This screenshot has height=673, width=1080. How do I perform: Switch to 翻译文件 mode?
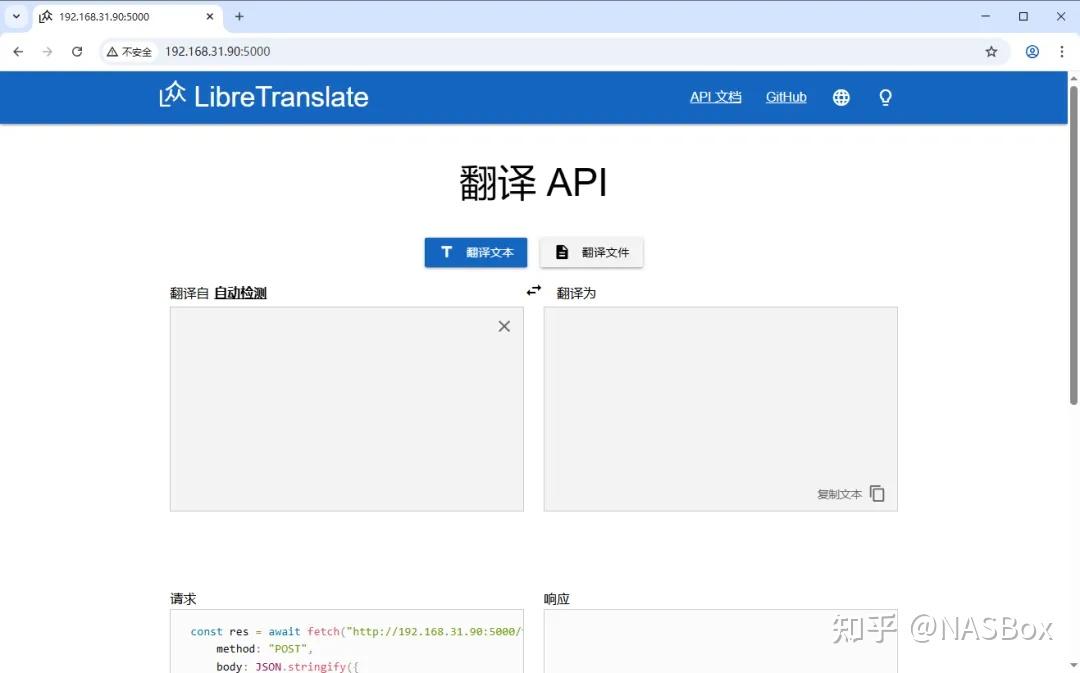591,252
